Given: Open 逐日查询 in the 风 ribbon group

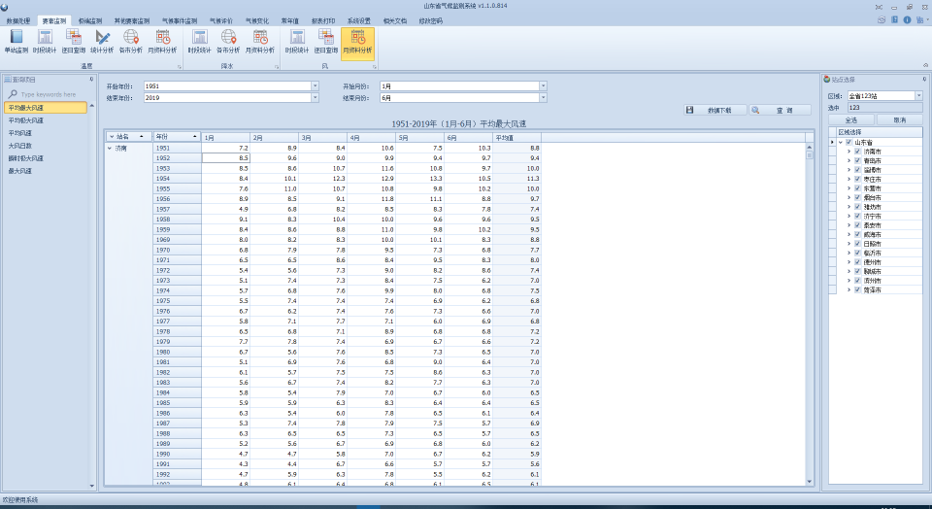Looking at the screenshot, I should click(326, 41).
